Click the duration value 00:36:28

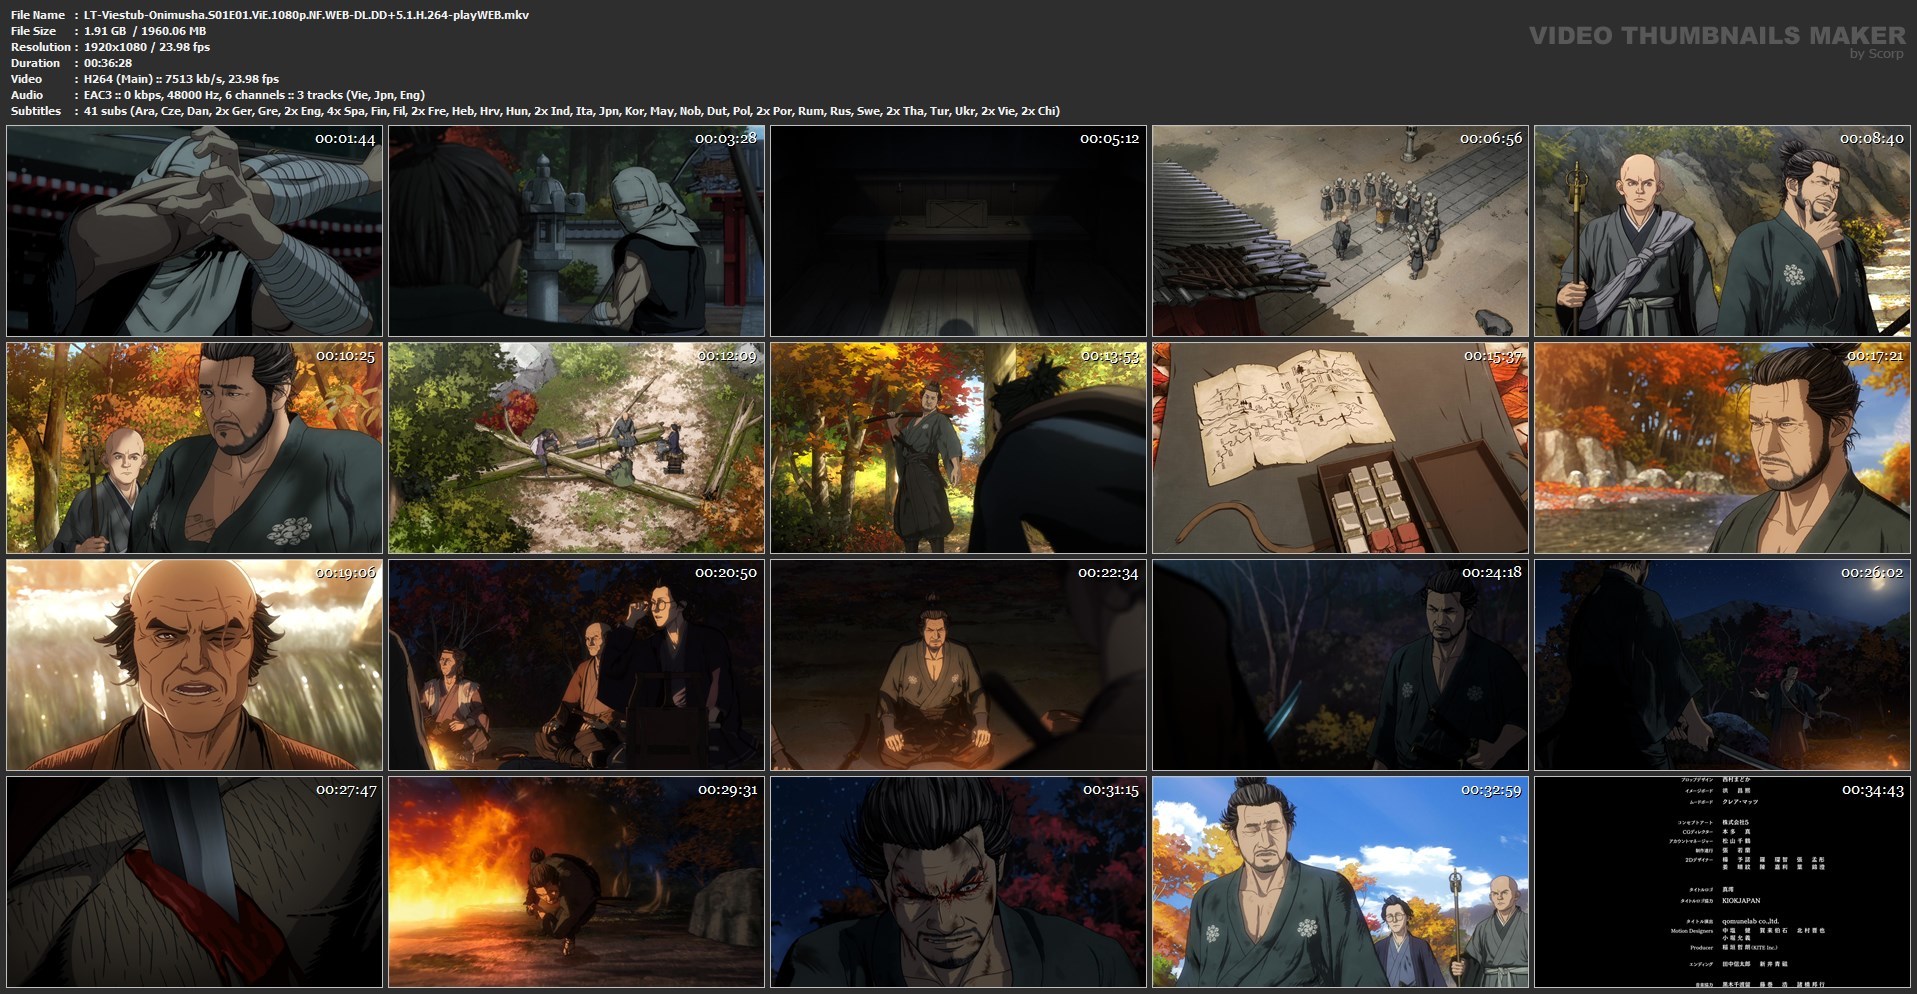tap(108, 63)
